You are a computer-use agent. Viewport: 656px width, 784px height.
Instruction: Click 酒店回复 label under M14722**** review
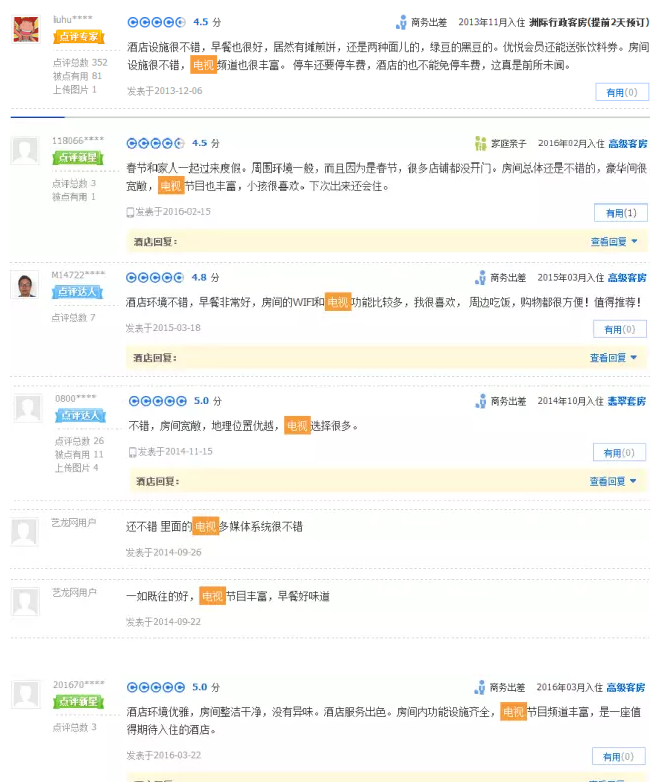click(x=154, y=358)
